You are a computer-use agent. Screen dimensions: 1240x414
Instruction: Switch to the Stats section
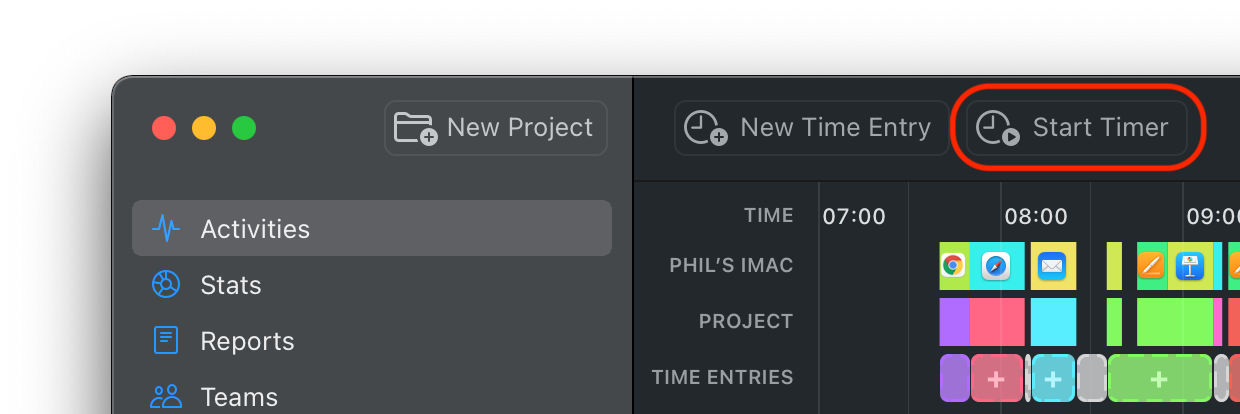pyautogui.click(x=230, y=285)
